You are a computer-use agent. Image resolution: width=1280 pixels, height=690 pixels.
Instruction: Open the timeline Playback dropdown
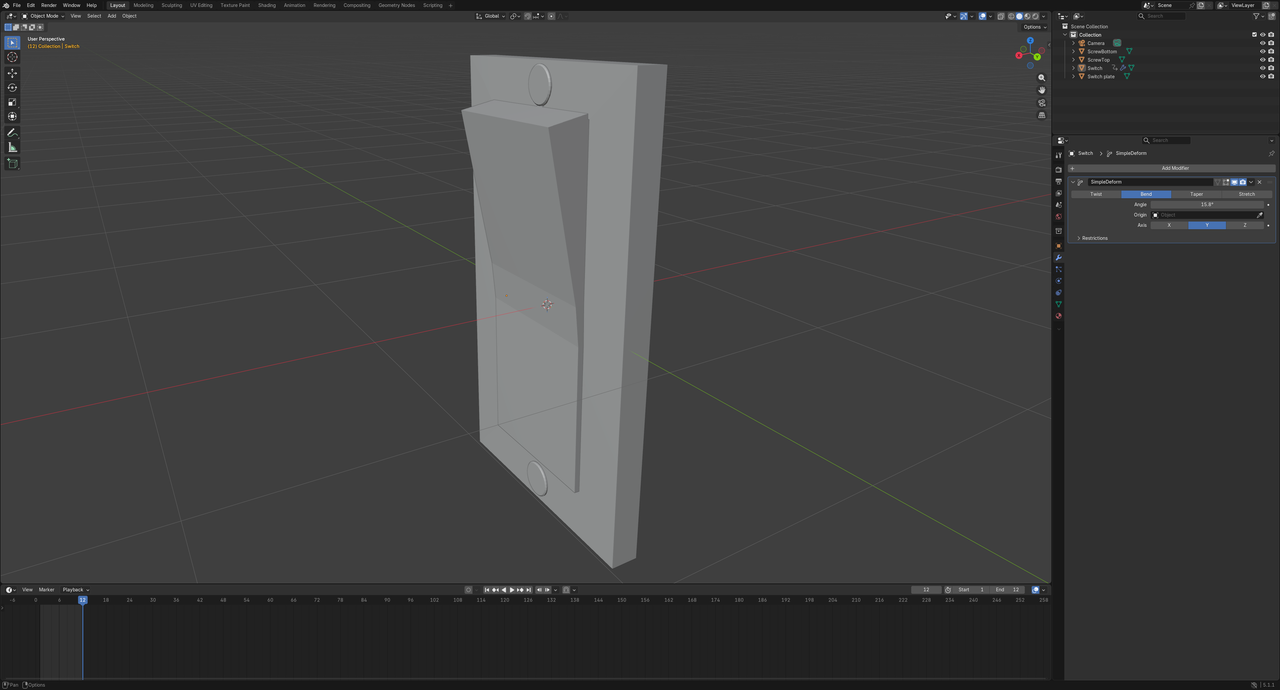point(75,590)
